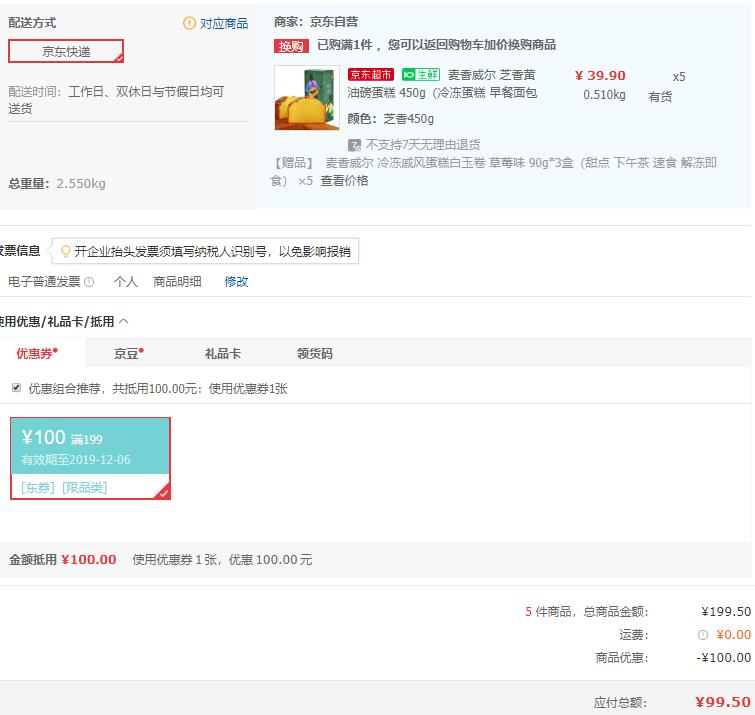
Task: Collapse the 使用优惠/礼品卡/抵用 section
Action: 124,321
